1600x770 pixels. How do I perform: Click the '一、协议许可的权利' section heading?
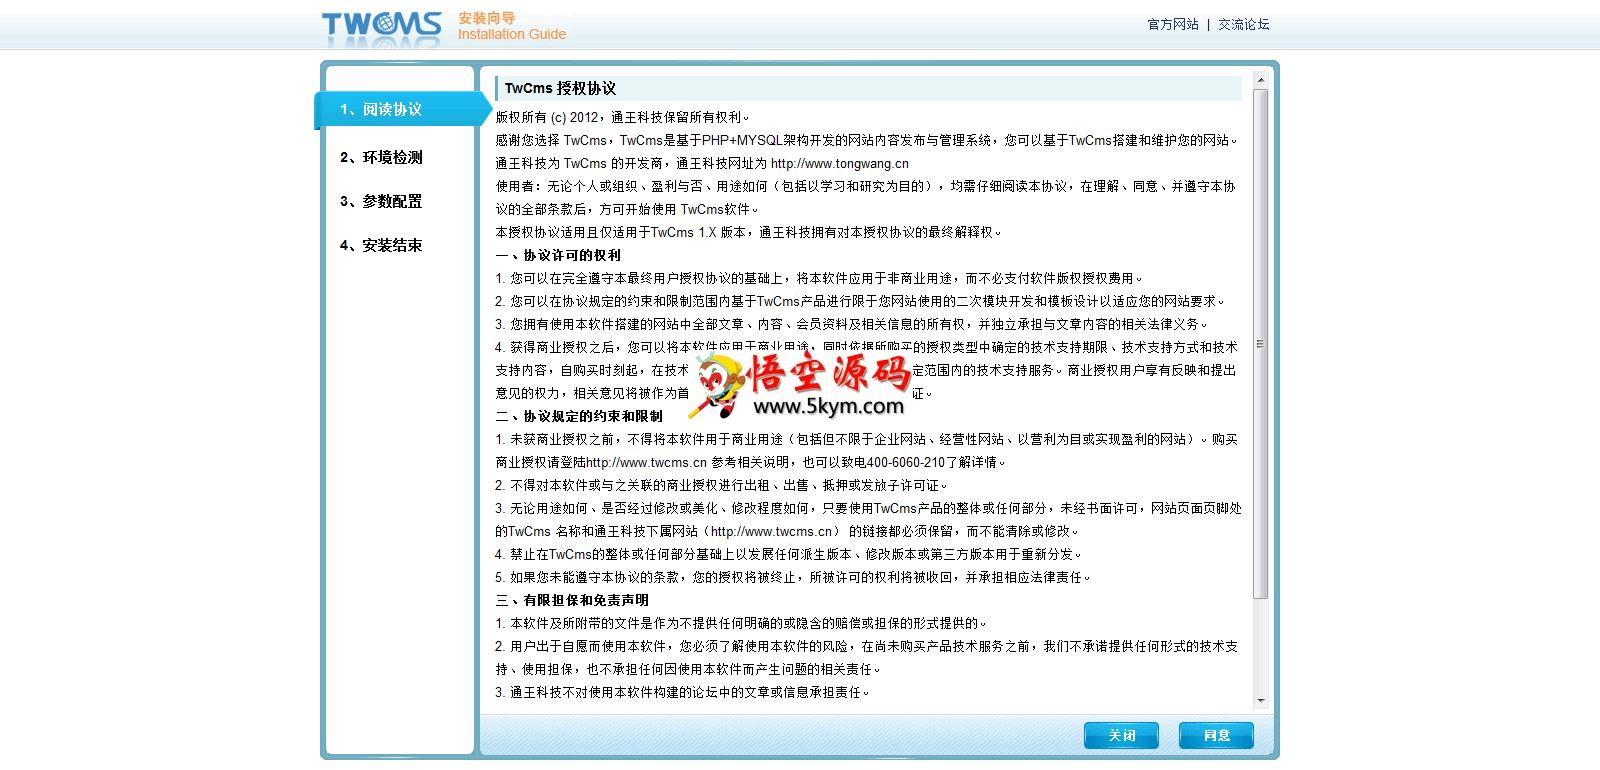(x=558, y=255)
